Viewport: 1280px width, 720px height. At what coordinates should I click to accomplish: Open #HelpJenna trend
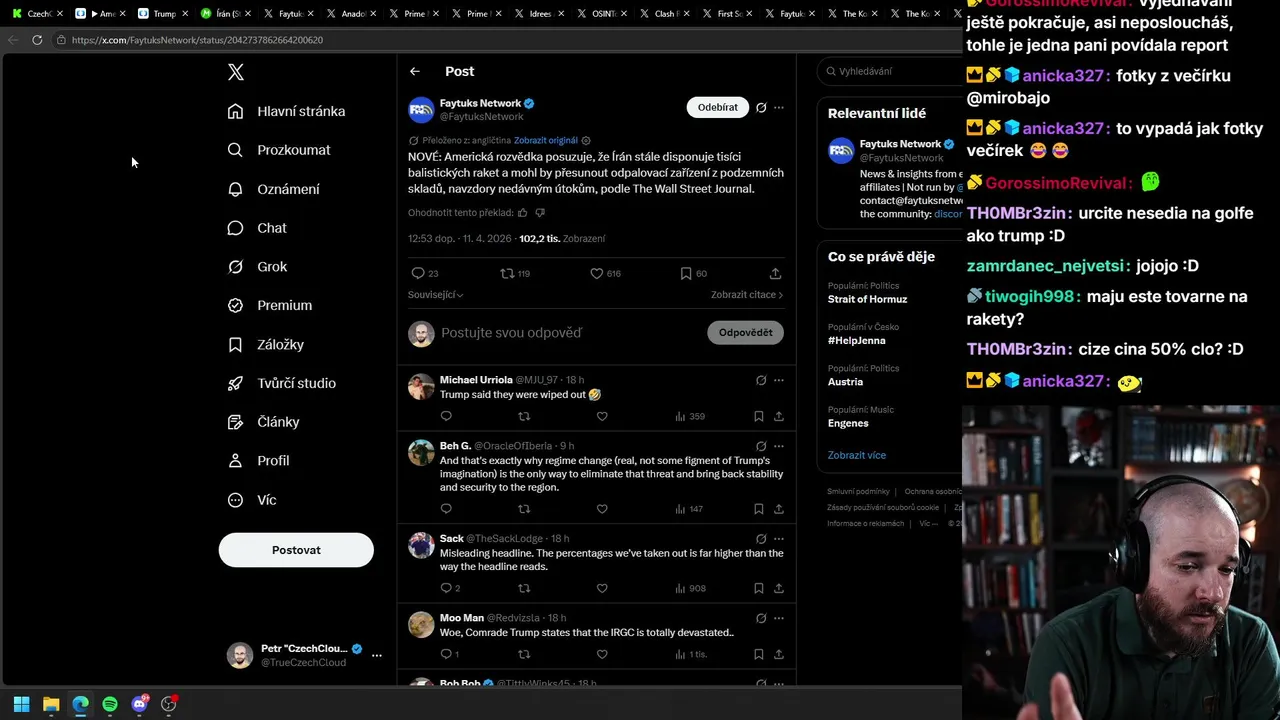click(x=856, y=340)
